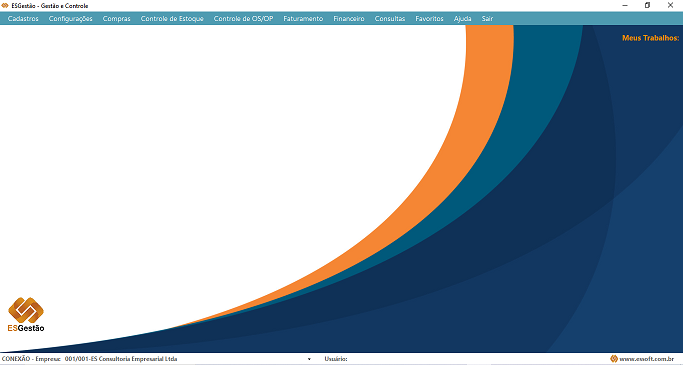
Task: Open the Compras menu
Action: point(116,19)
